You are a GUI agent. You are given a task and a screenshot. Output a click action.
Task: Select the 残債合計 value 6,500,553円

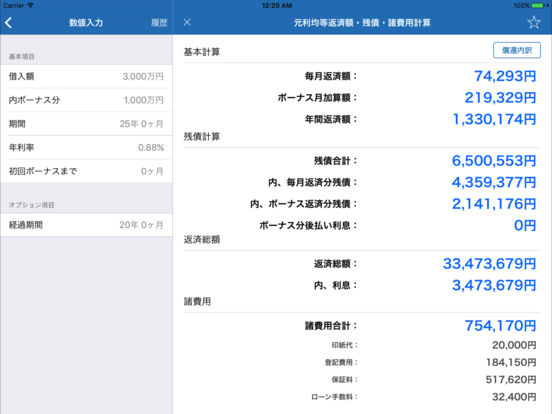(x=494, y=161)
